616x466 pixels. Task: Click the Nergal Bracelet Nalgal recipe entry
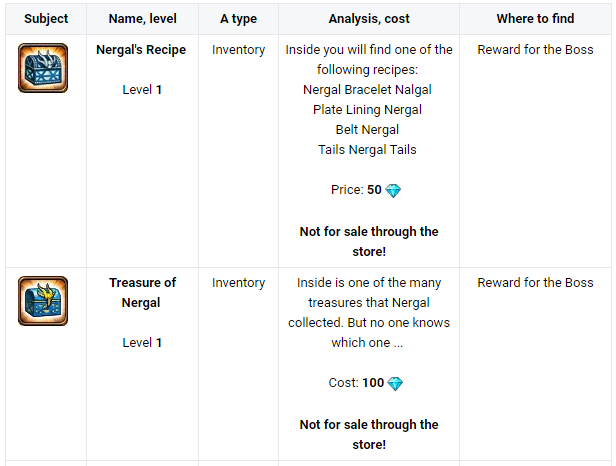tap(368, 90)
